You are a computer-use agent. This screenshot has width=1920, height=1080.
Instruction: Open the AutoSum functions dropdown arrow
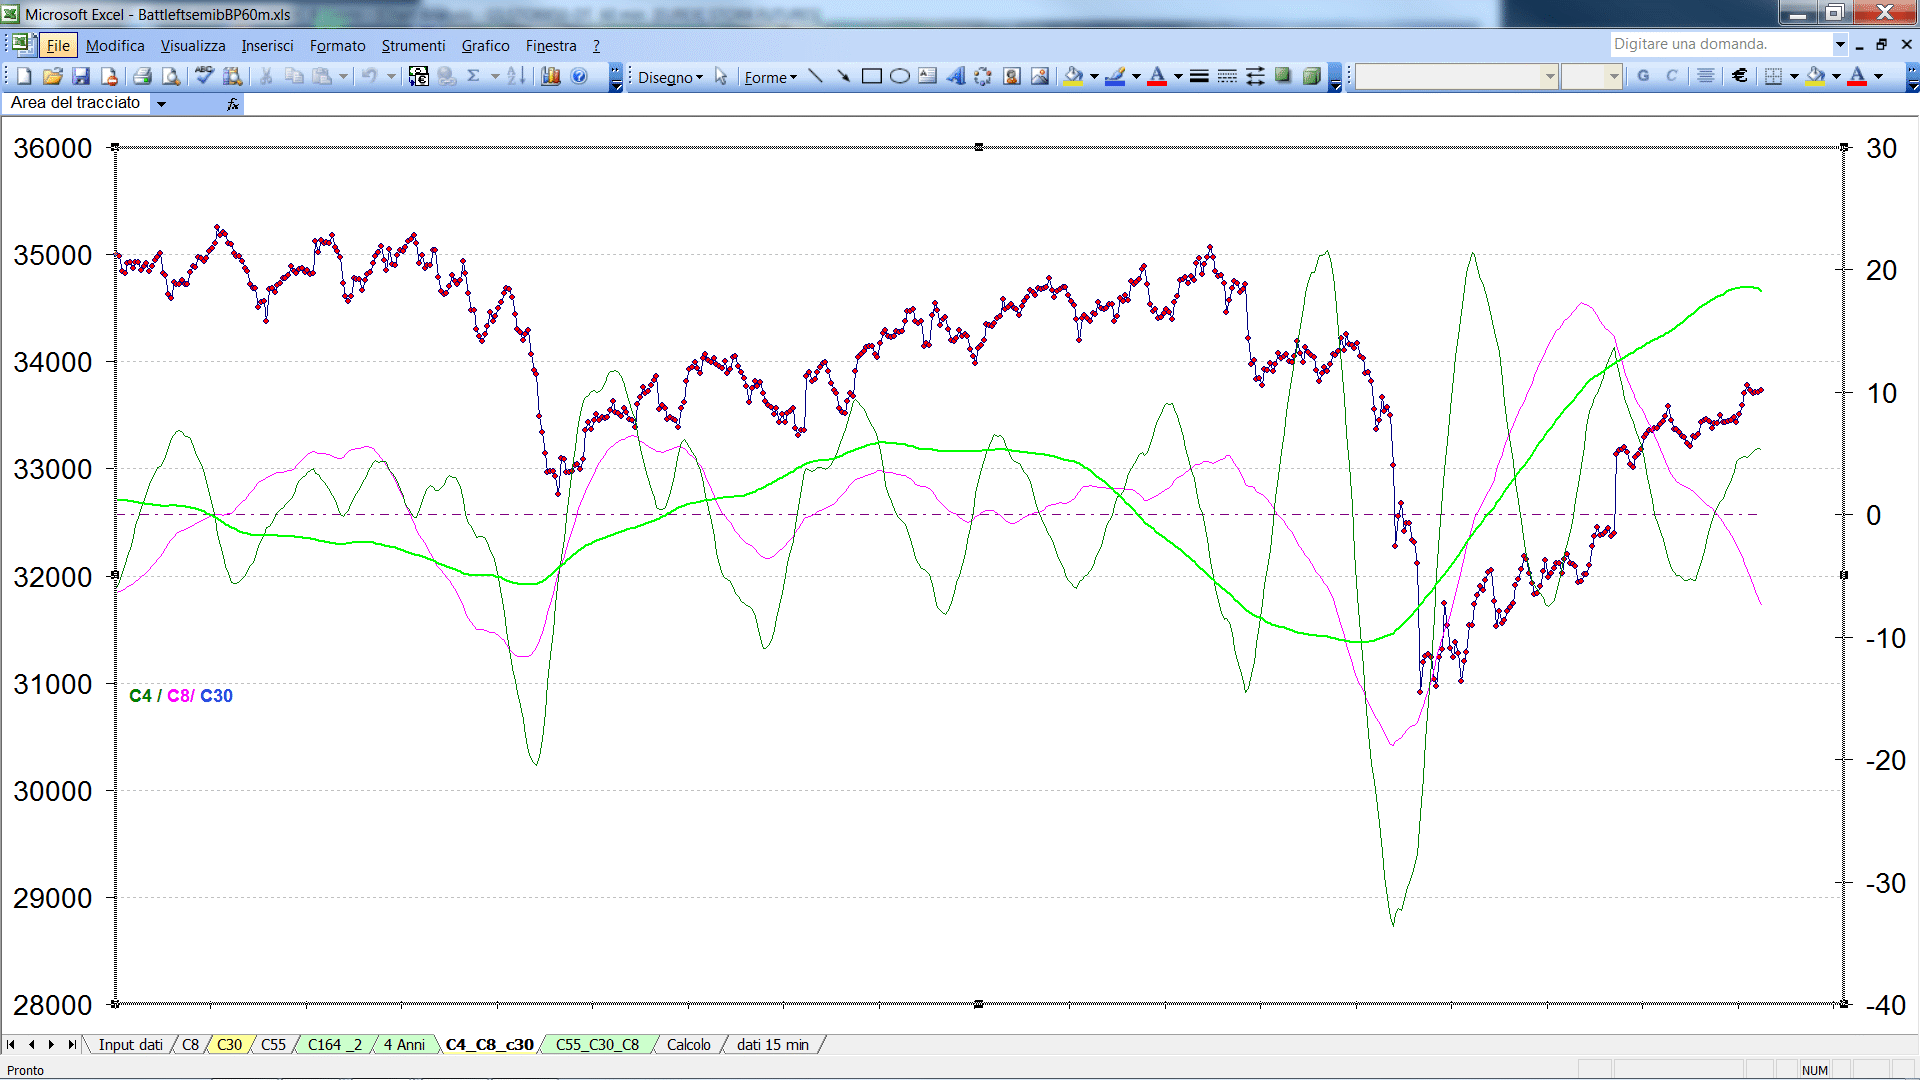(495, 76)
